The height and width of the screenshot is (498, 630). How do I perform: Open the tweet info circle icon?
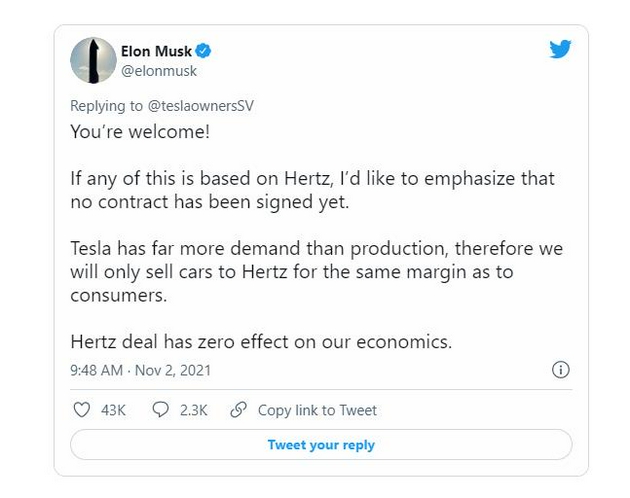[x=561, y=370]
